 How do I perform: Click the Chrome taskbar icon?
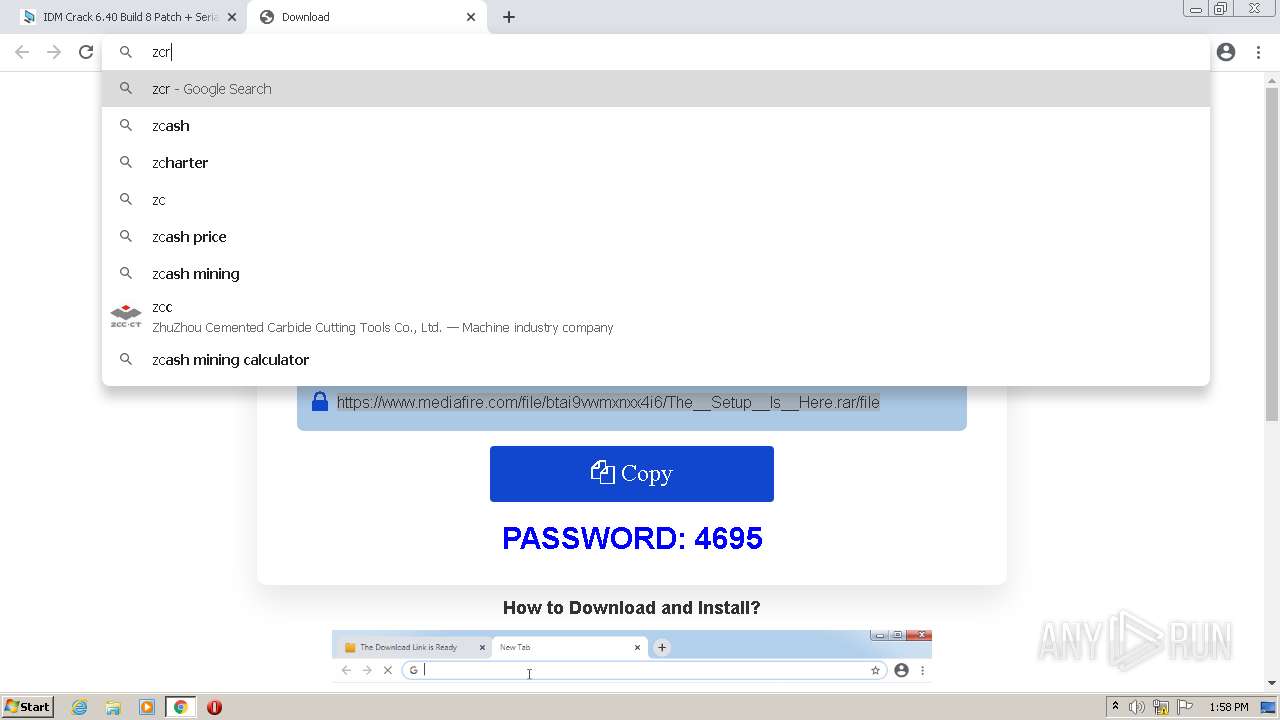(181, 707)
